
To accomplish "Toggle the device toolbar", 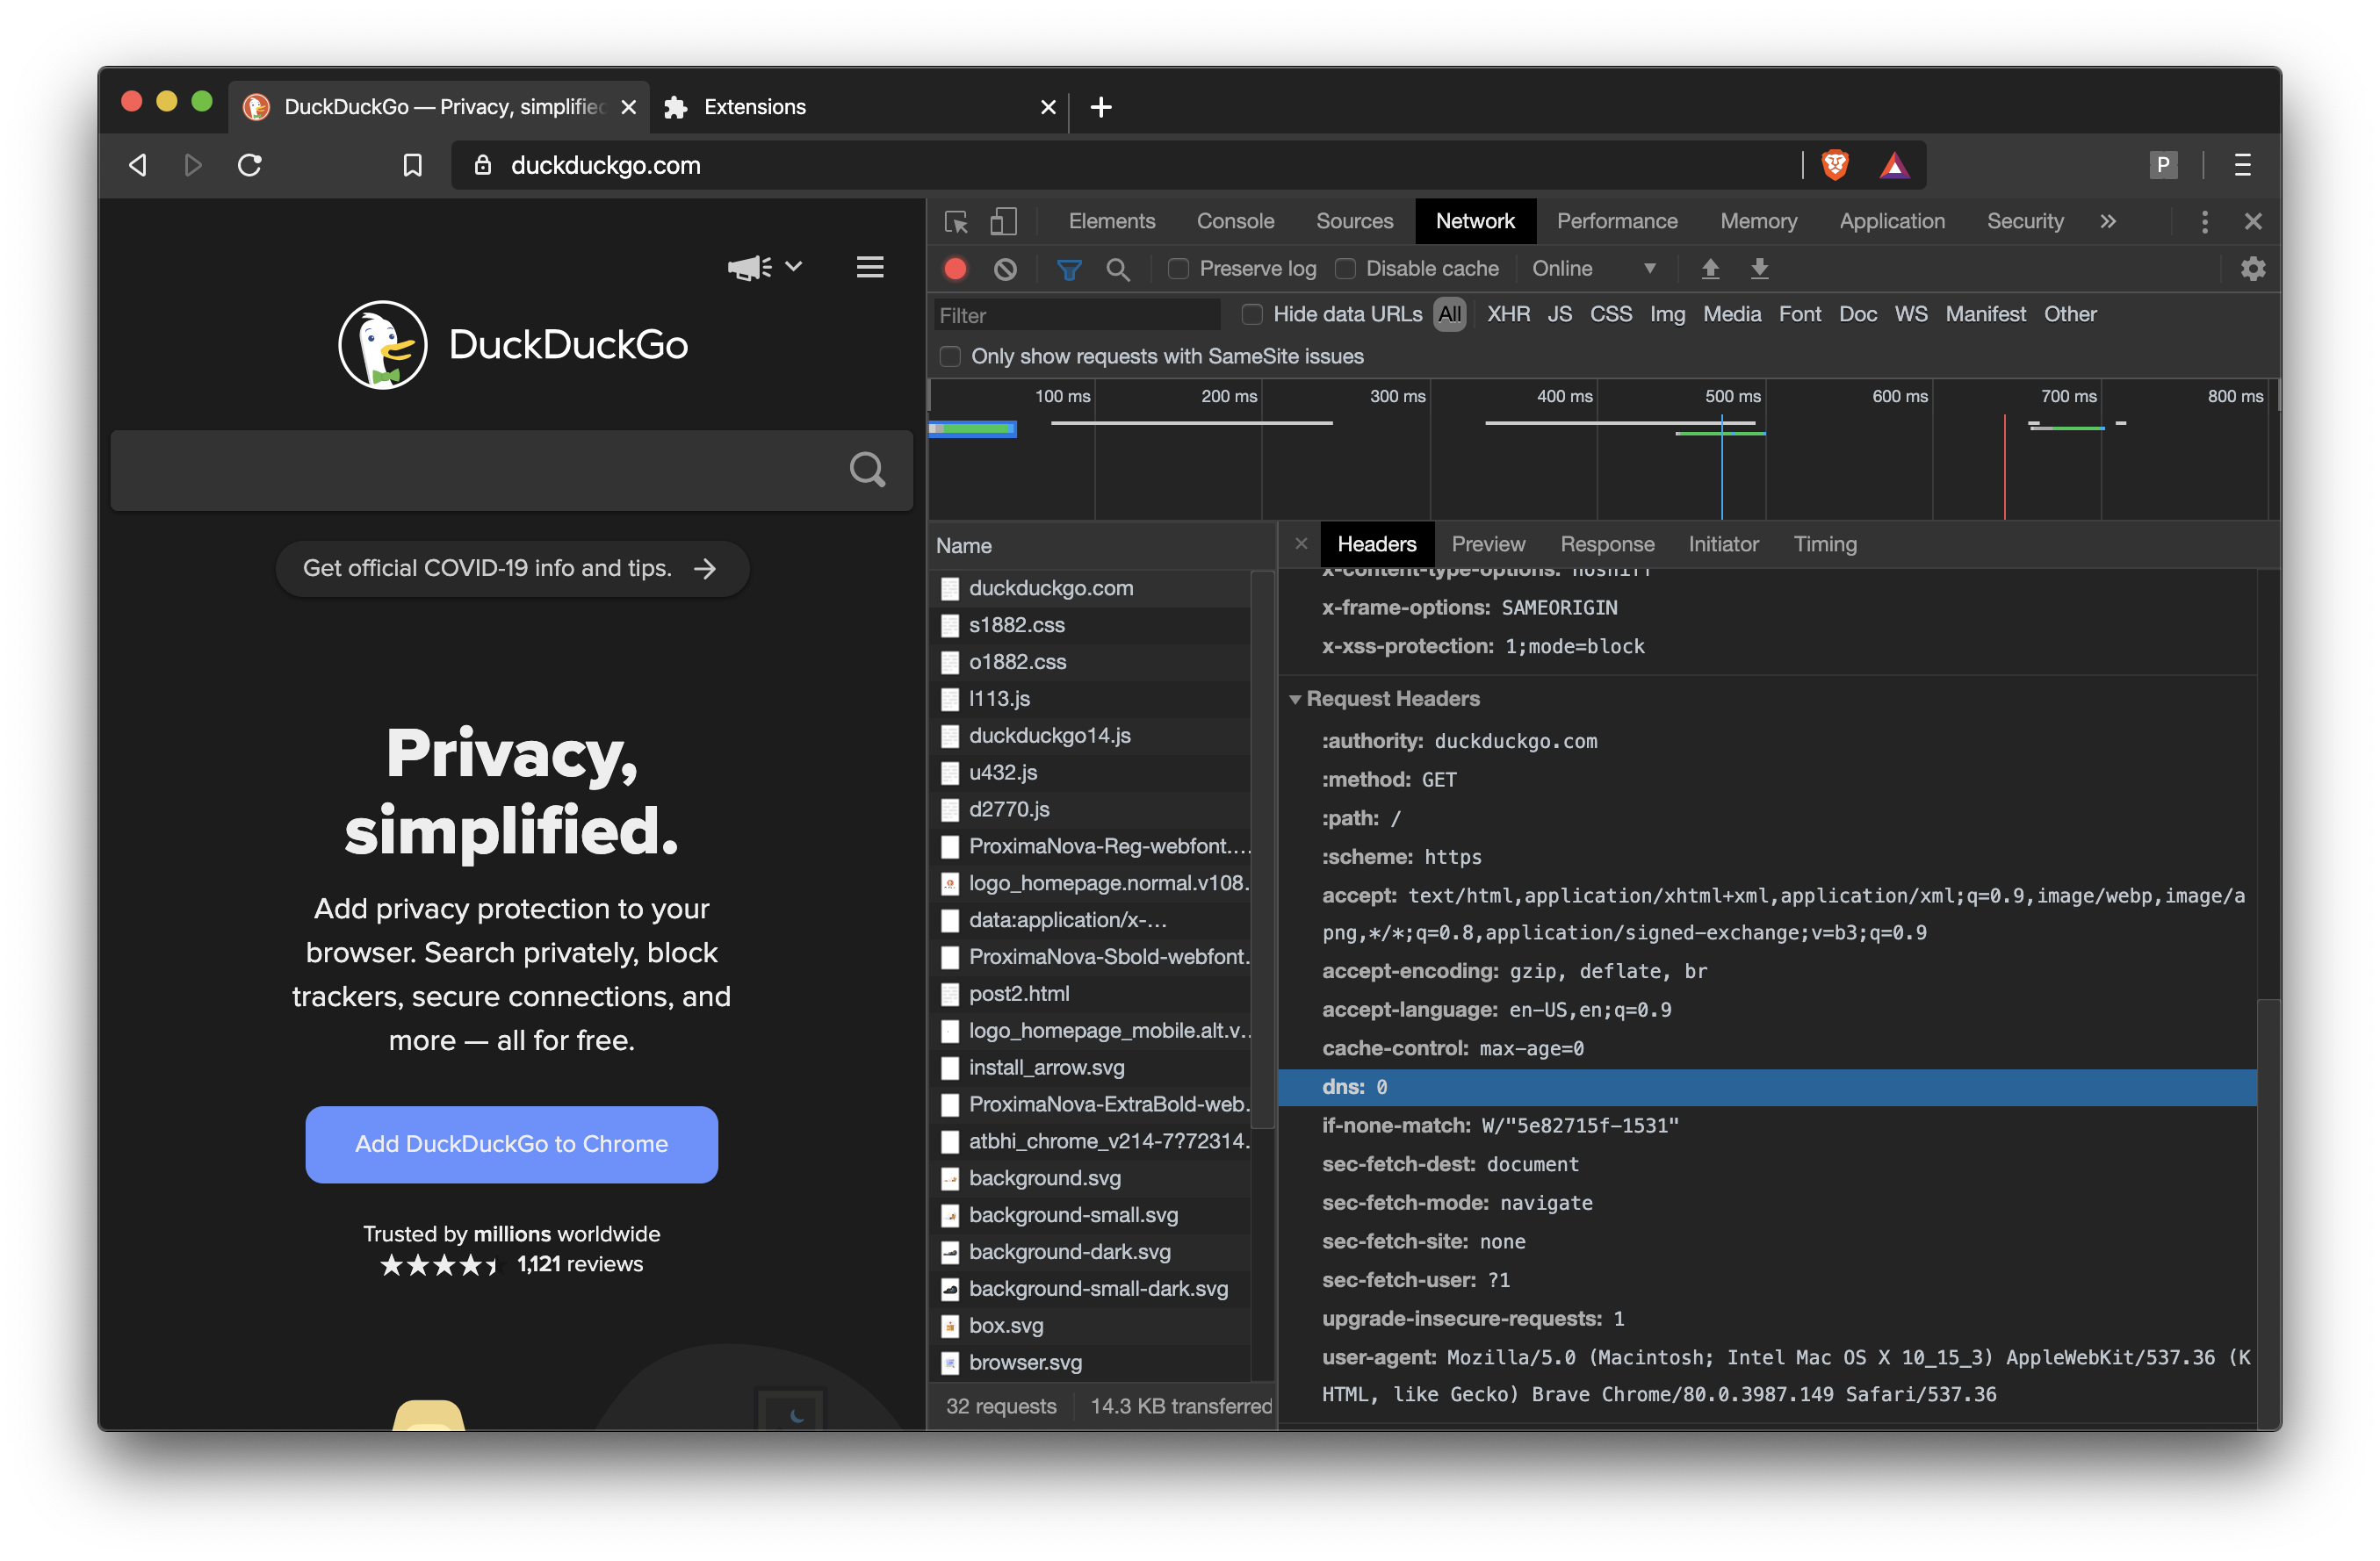I will pyautogui.click(x=1004, y=221).
